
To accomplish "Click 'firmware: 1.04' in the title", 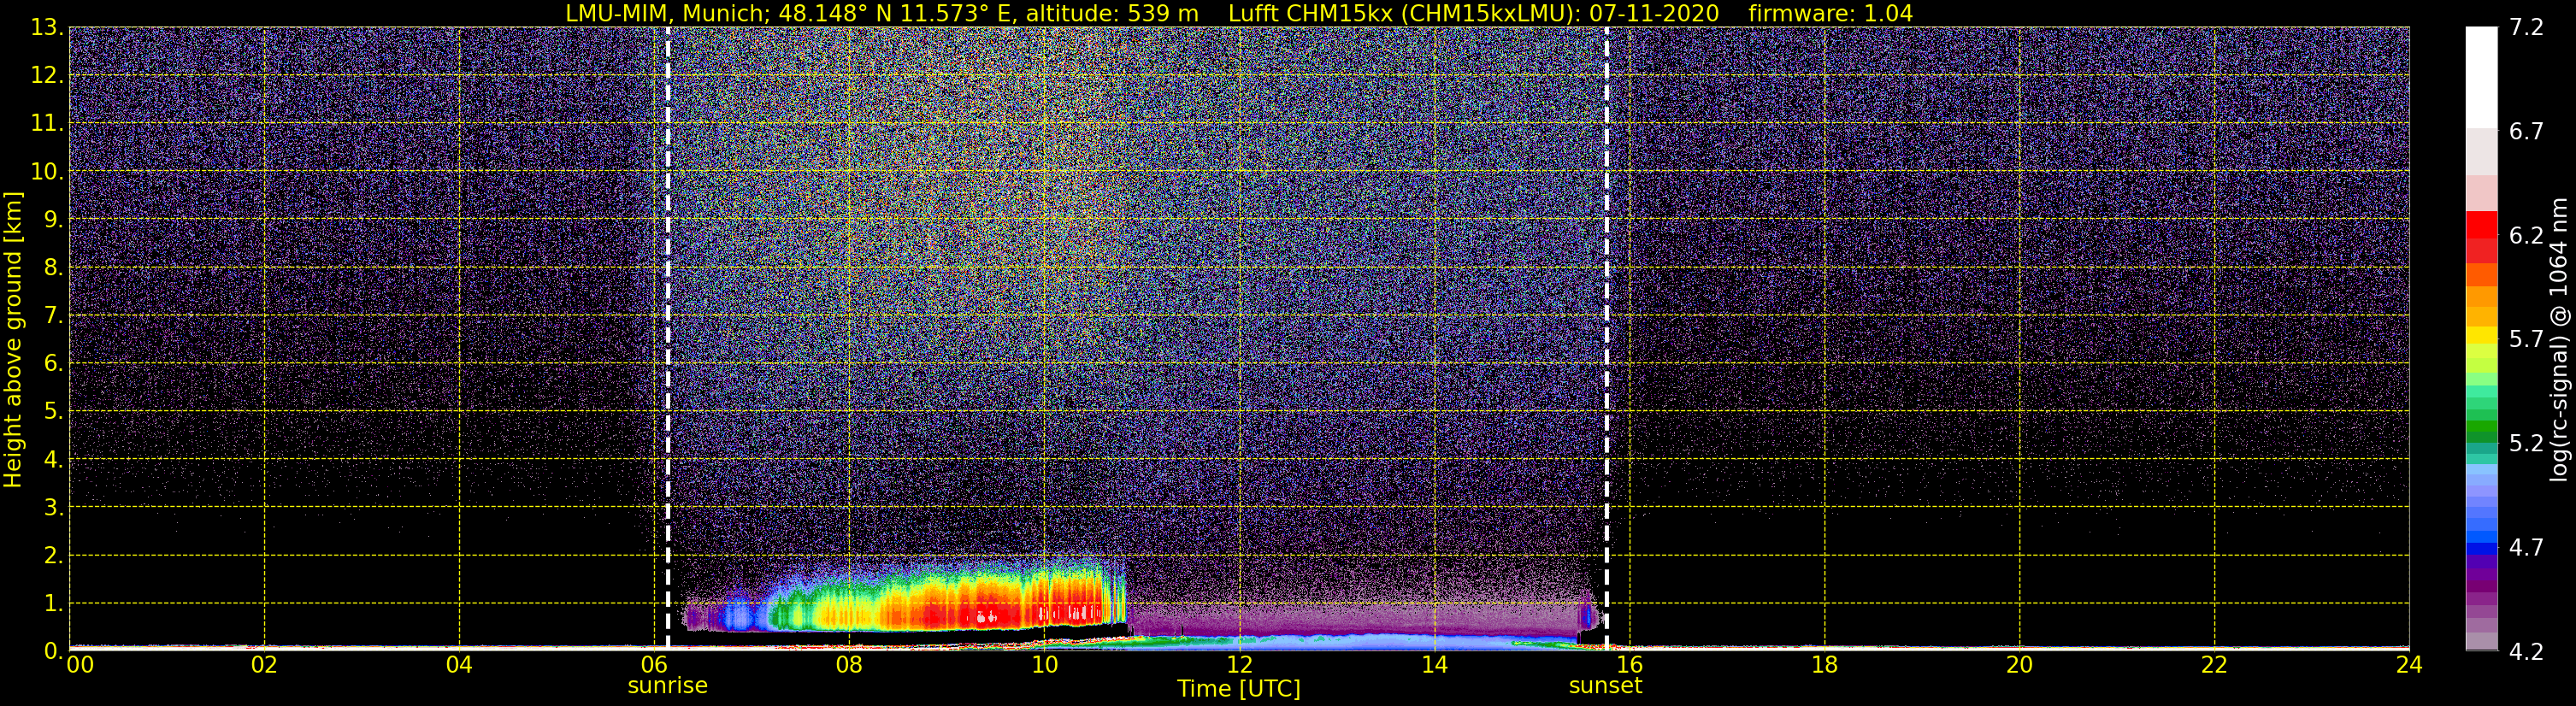I will [1830, 14].
